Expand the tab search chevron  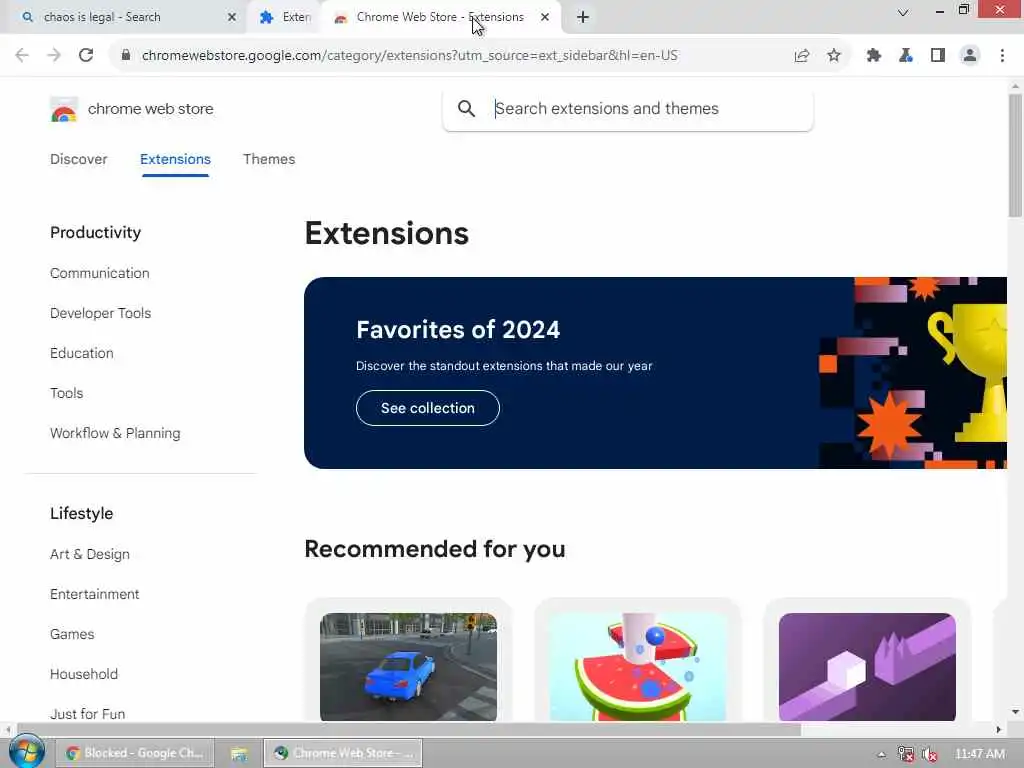[x=903, y=12]
